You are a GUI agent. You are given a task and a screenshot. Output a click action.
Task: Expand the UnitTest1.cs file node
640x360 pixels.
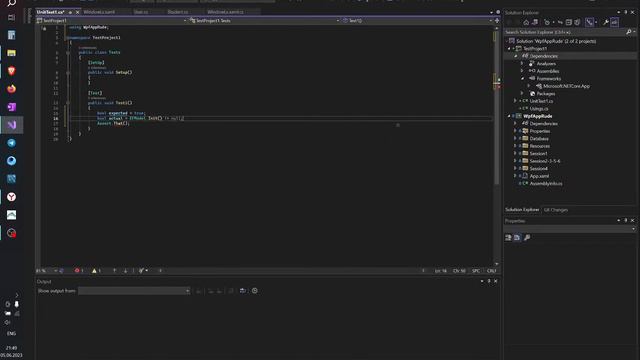click(515, 101)
